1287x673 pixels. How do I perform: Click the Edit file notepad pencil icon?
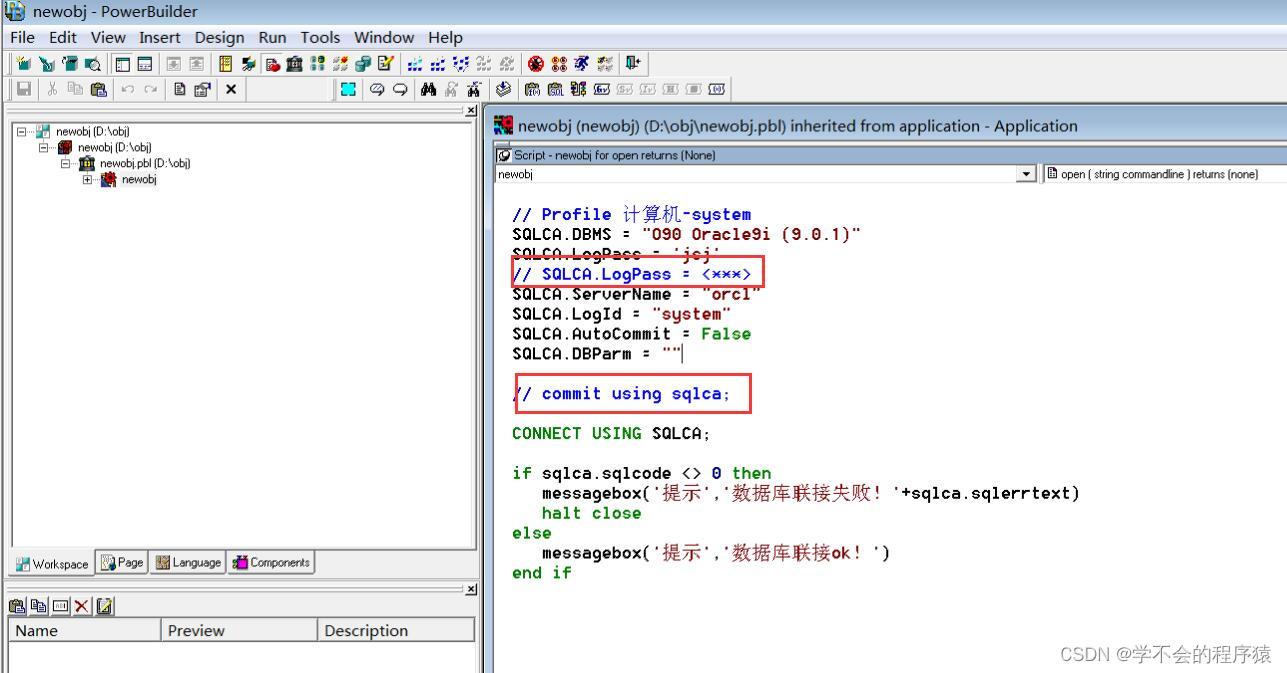pos(384,64)
